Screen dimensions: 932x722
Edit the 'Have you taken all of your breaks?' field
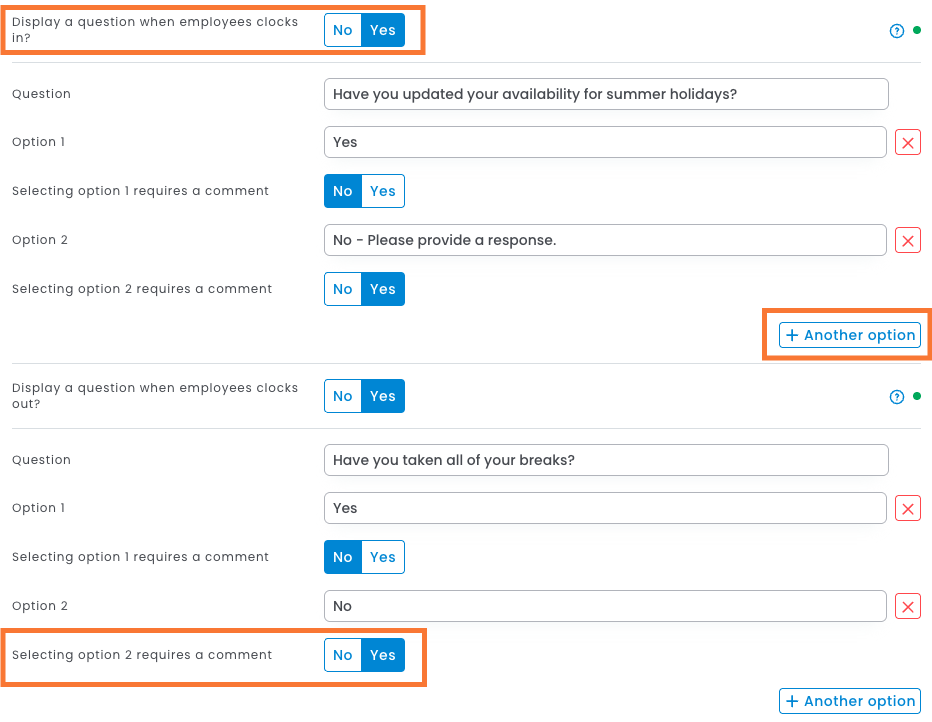pyautogui.click(x=606, y=460)
